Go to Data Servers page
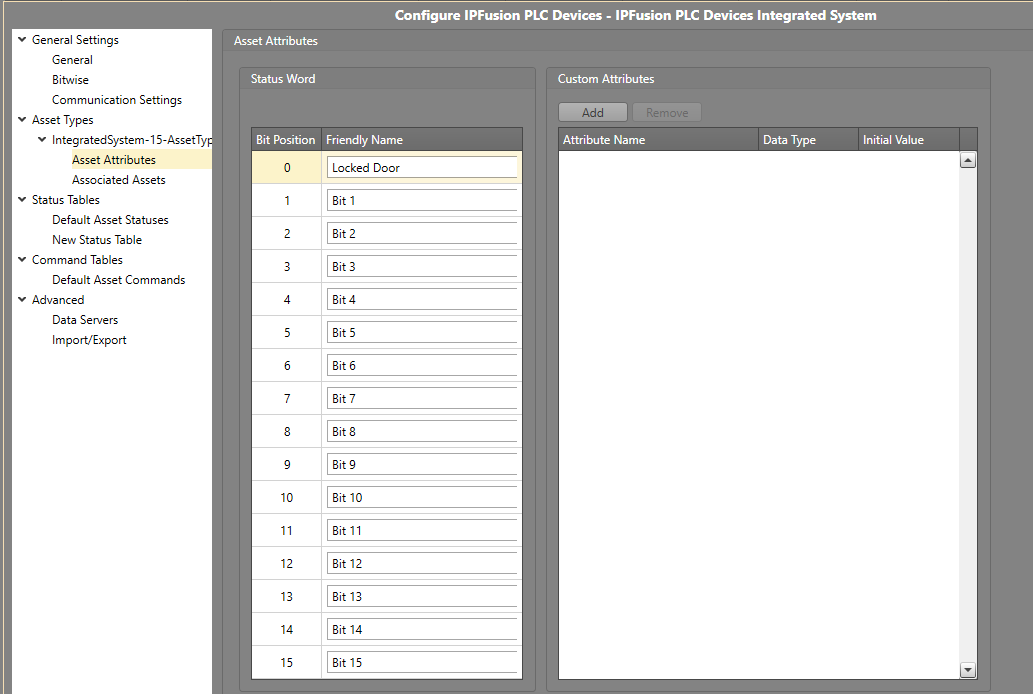This screenshot has height=694, width=1033. tap(85, 320)
